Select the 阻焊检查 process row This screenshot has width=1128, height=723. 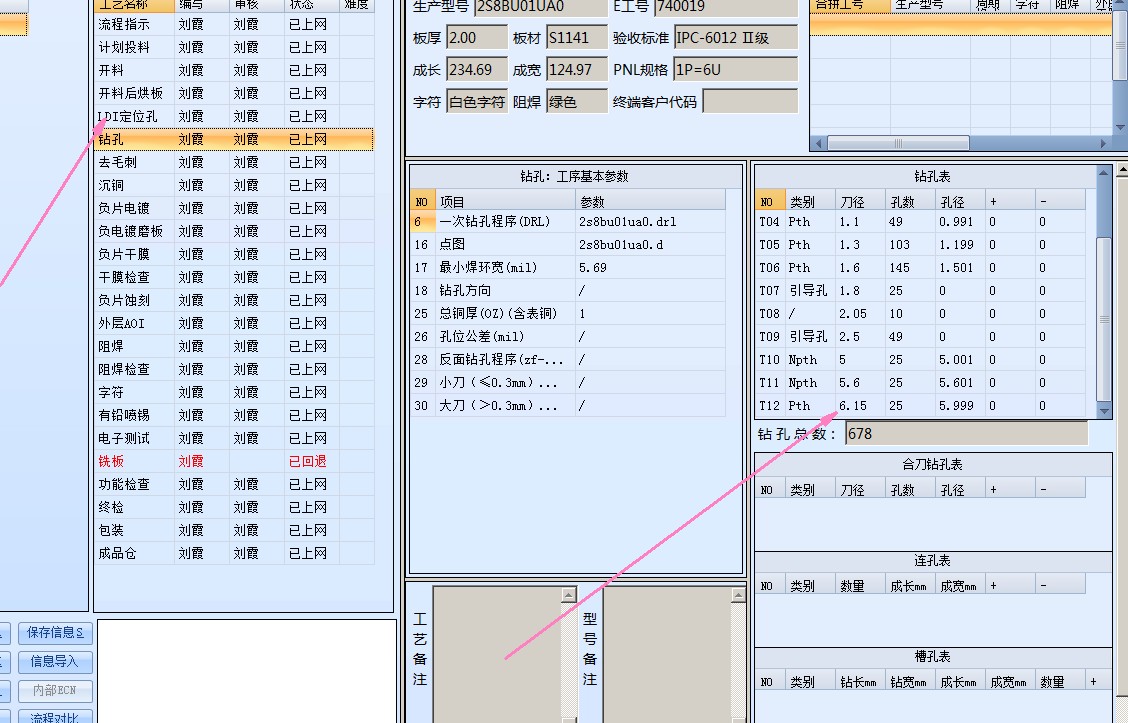coord(234,370)
